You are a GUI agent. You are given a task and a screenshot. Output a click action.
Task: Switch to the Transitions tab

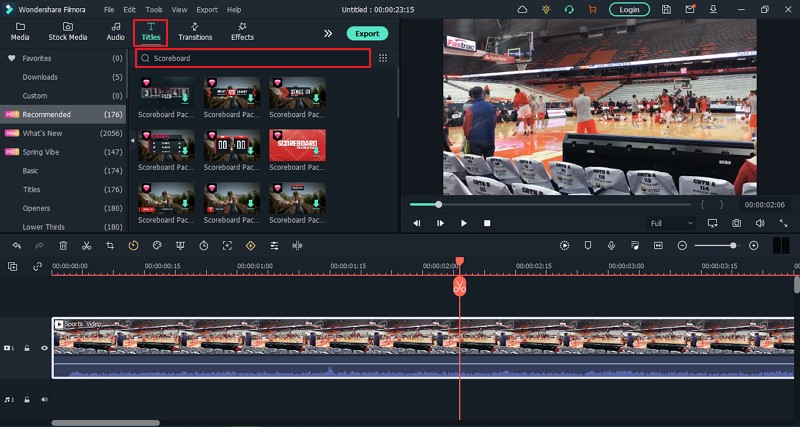195,32
